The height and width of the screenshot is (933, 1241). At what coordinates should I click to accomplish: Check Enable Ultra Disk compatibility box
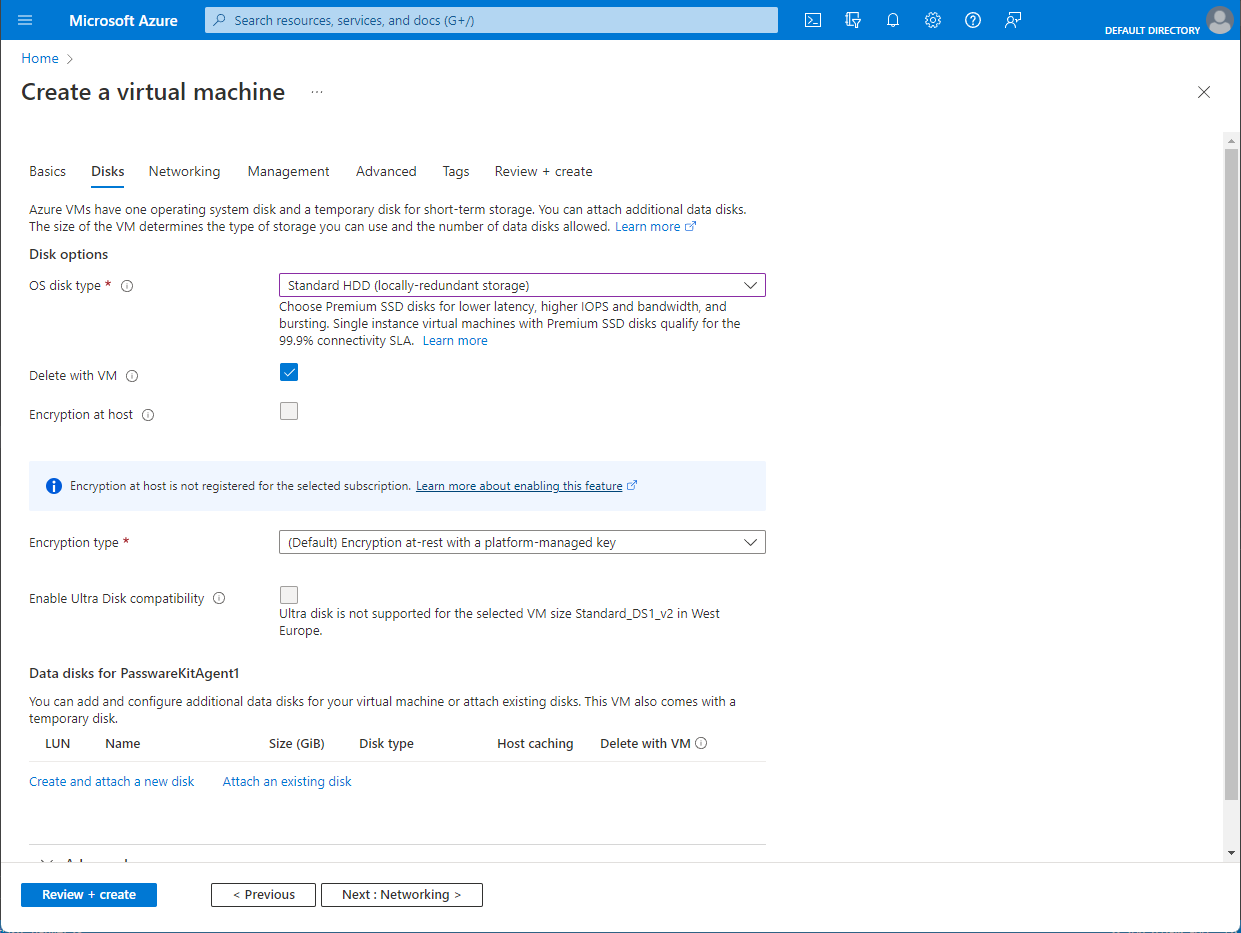coord(289,595)
